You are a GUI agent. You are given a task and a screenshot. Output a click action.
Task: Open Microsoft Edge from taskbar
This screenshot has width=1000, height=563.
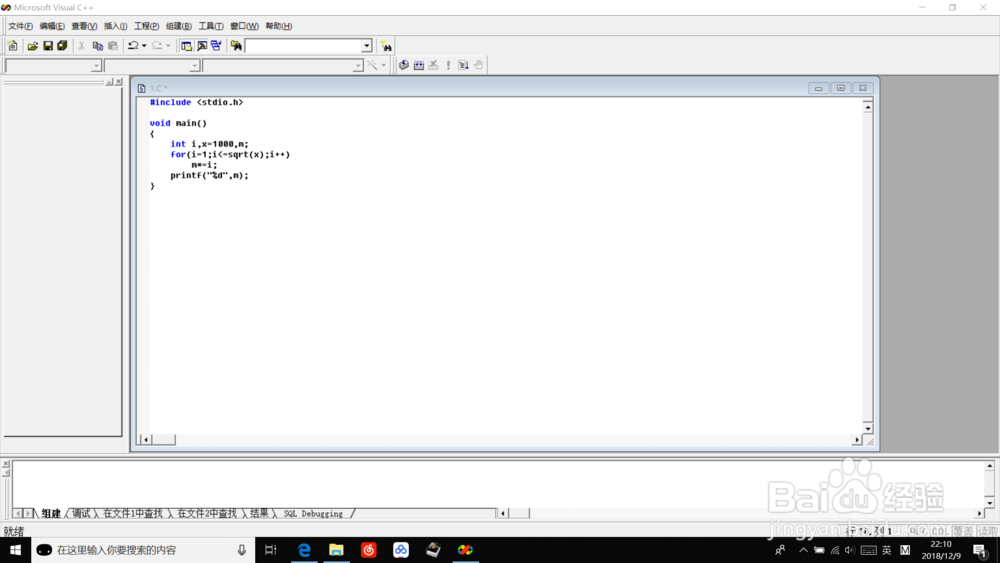[x=304, y=550]
